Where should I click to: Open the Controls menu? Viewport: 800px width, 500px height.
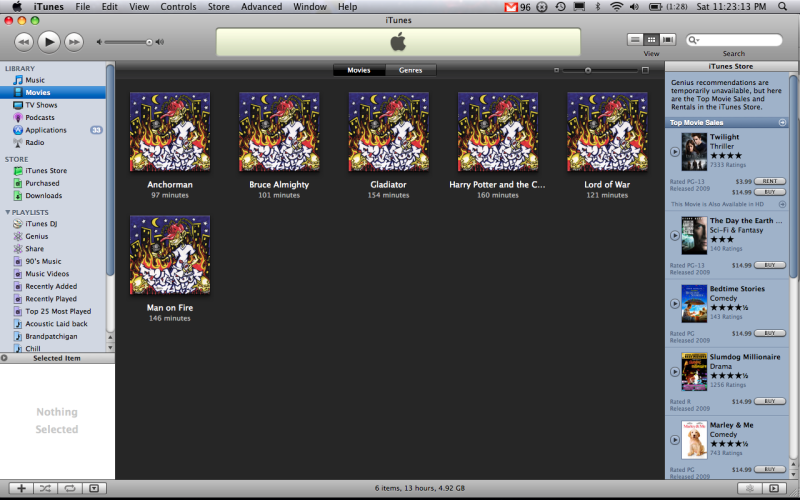[178, 7]
